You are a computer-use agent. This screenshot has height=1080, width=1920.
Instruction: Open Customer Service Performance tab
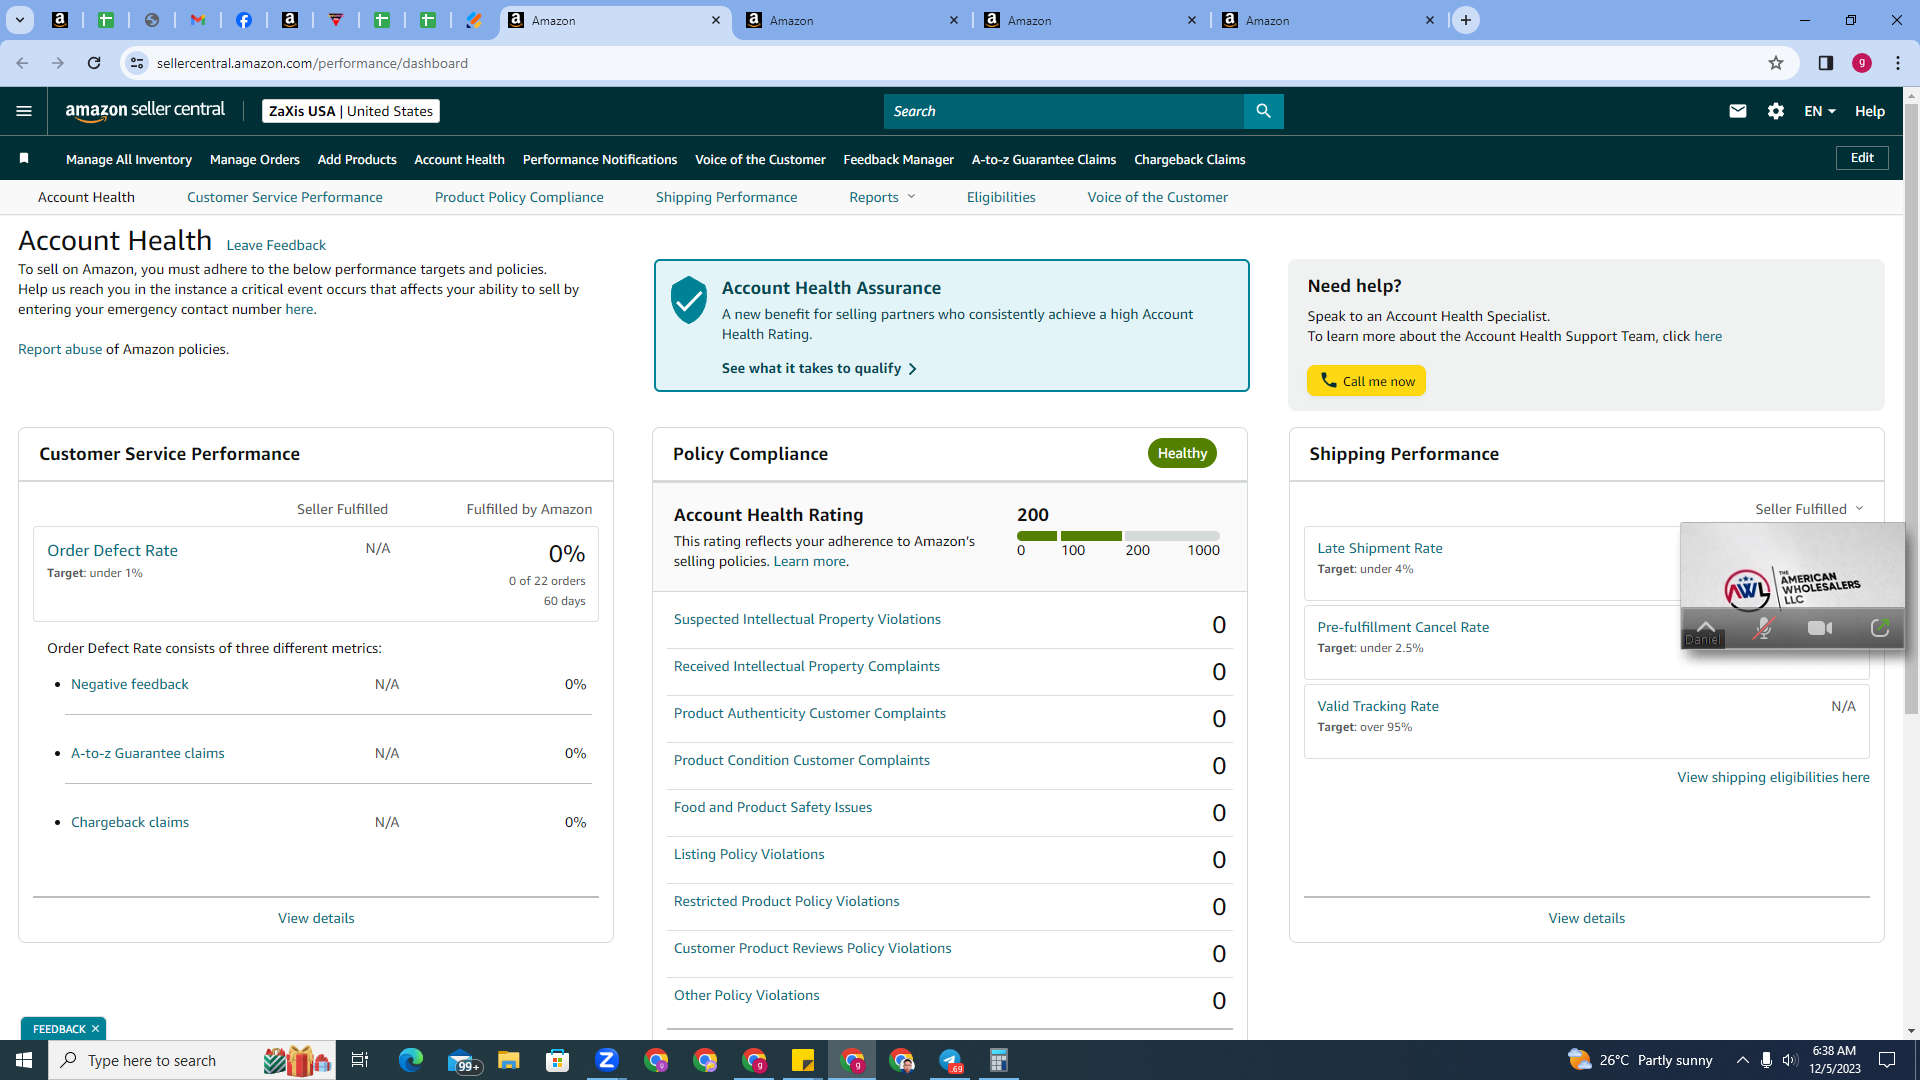pyautogui.click(x=285, y=197)
